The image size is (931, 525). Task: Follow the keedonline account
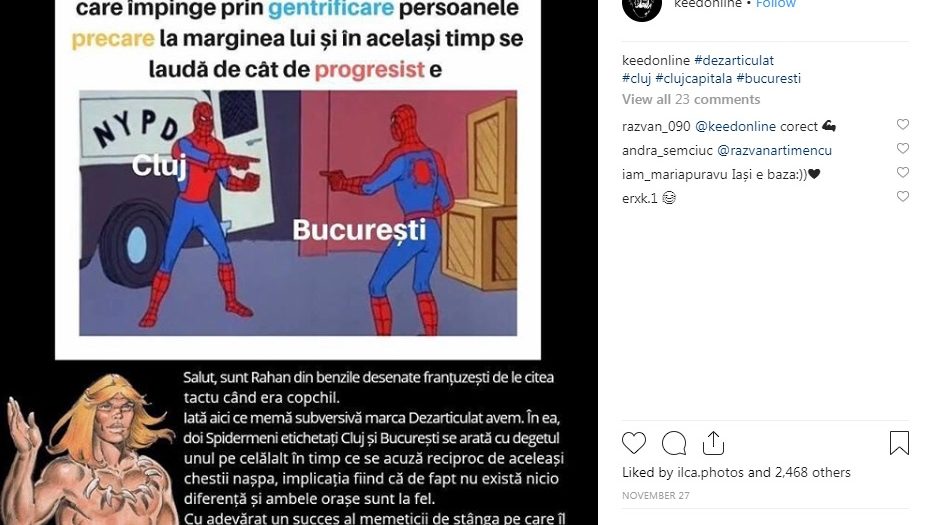[x=775, y=4]
